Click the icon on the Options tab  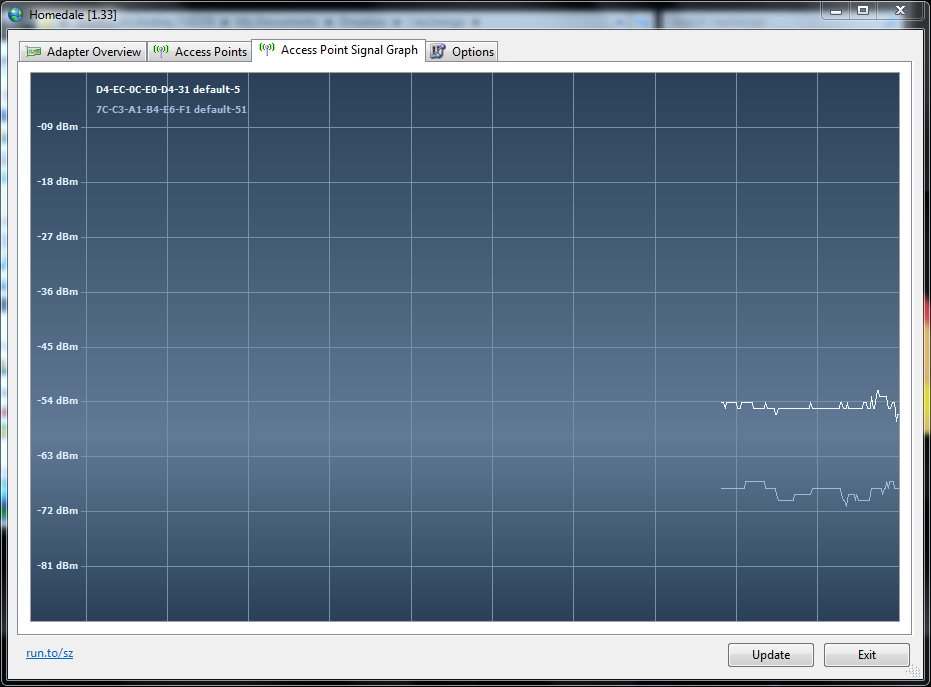438,51
